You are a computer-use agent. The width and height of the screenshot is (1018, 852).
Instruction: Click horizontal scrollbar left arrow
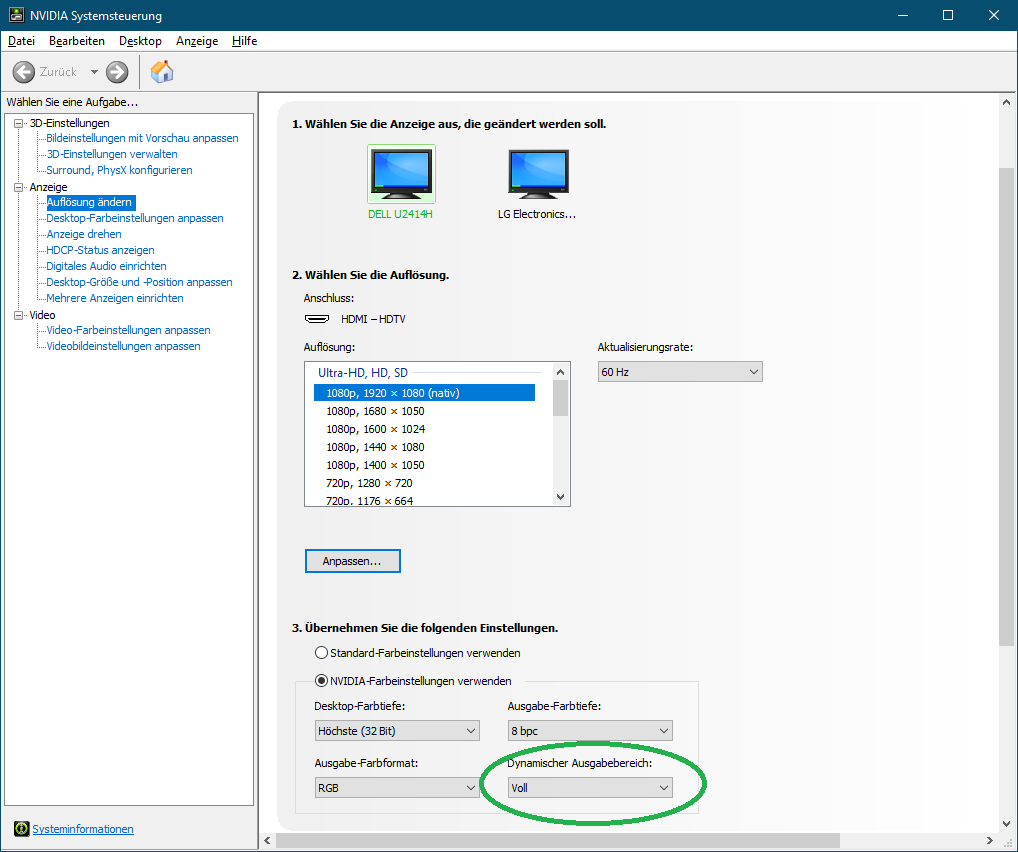tap(267, 840)
